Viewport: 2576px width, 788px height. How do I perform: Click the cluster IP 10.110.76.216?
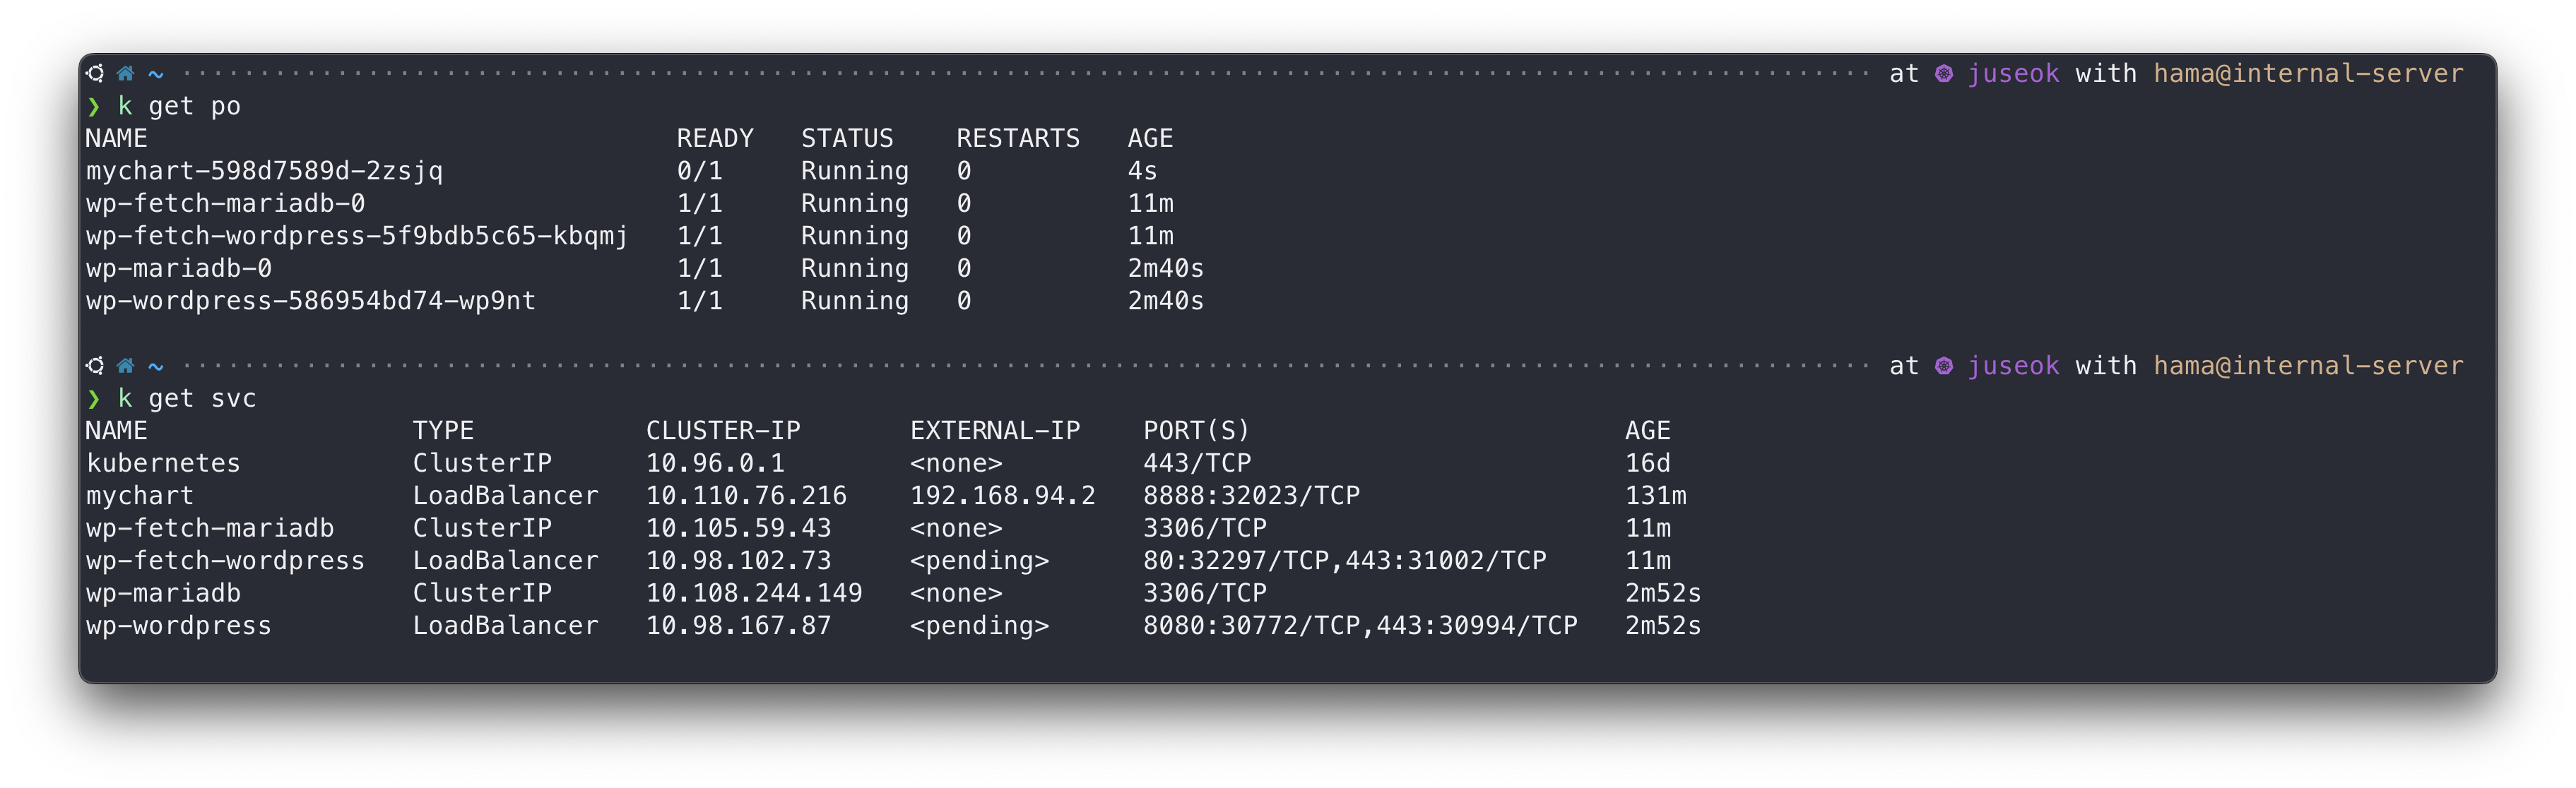coord(746,496)
